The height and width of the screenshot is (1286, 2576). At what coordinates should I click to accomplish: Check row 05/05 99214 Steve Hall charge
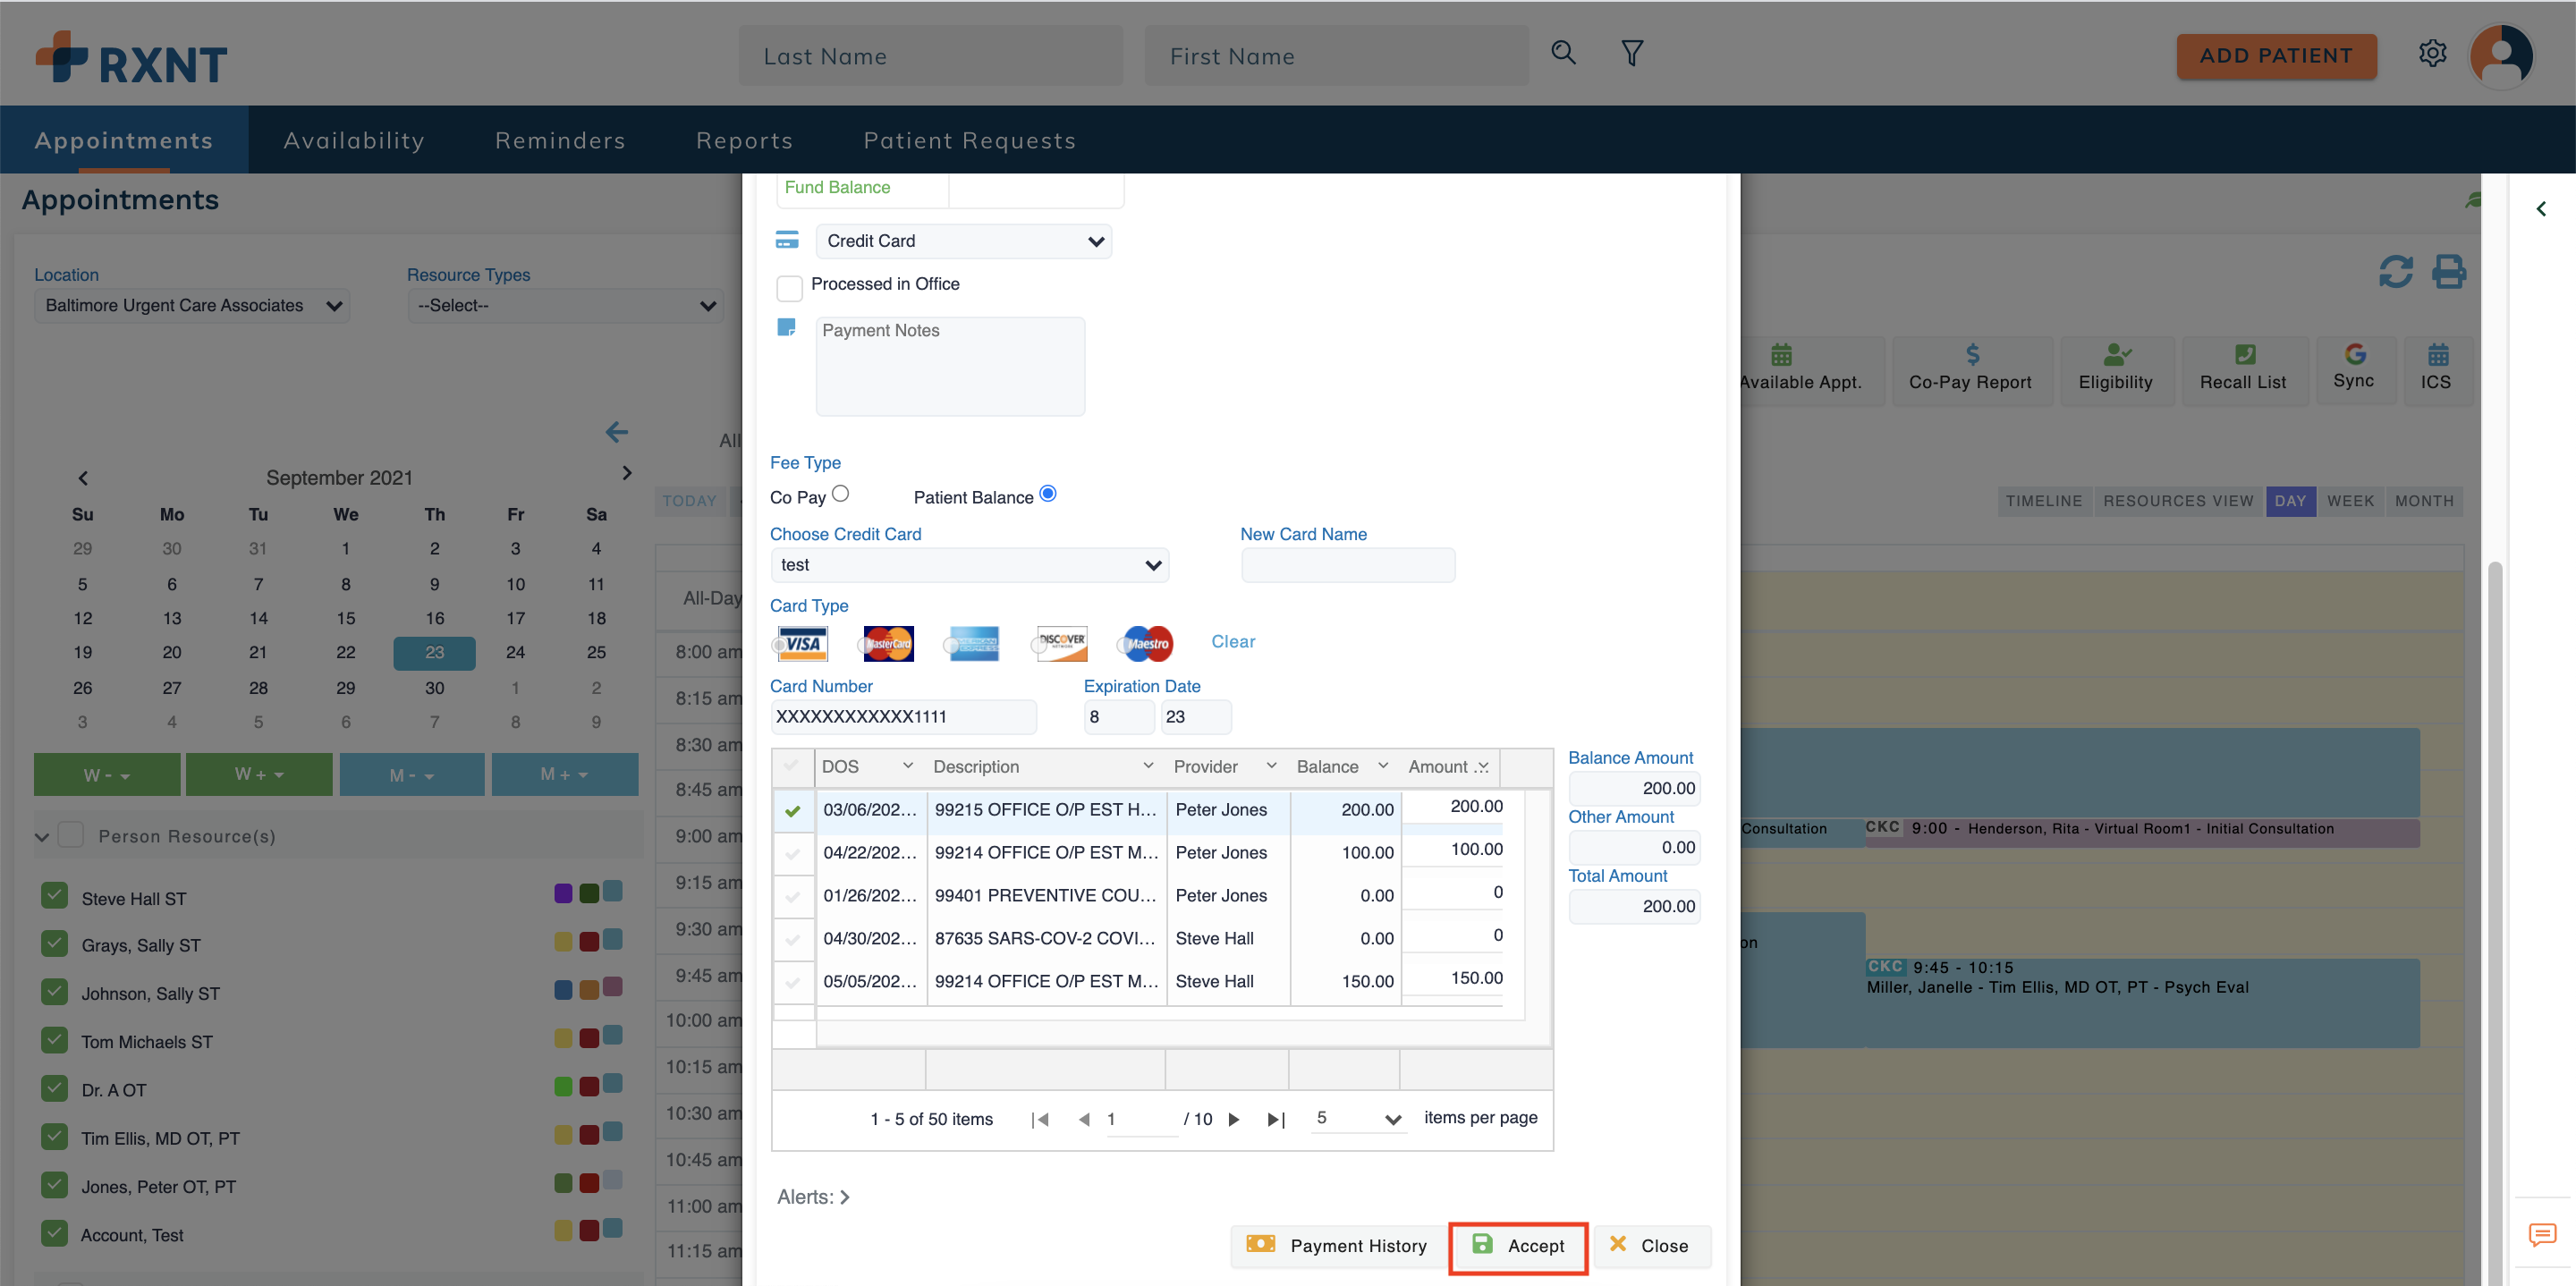coord(792,982)
